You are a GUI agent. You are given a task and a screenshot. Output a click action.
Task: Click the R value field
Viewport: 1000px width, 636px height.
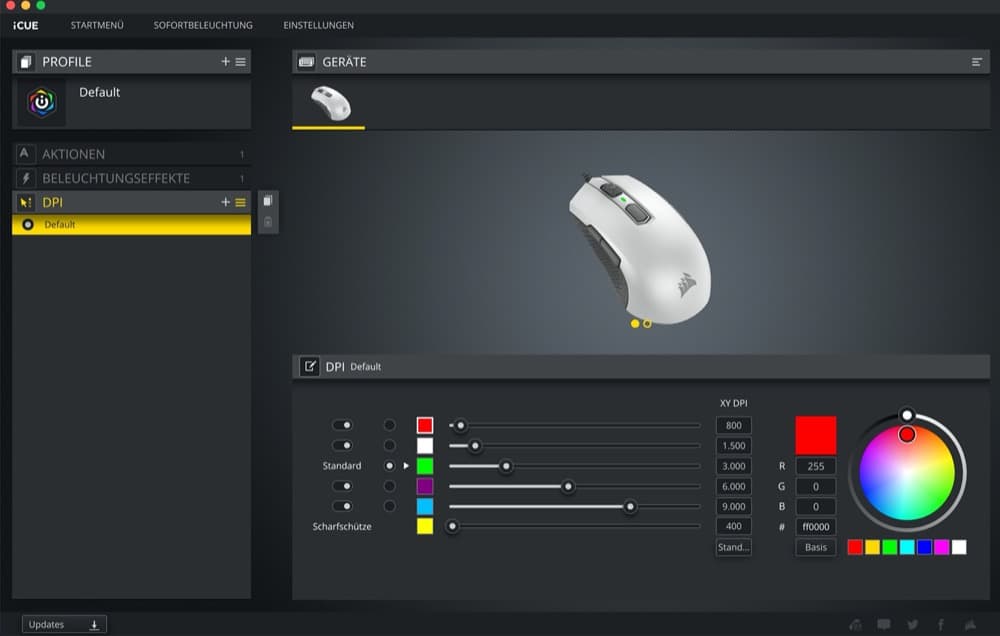coord(816,466)
